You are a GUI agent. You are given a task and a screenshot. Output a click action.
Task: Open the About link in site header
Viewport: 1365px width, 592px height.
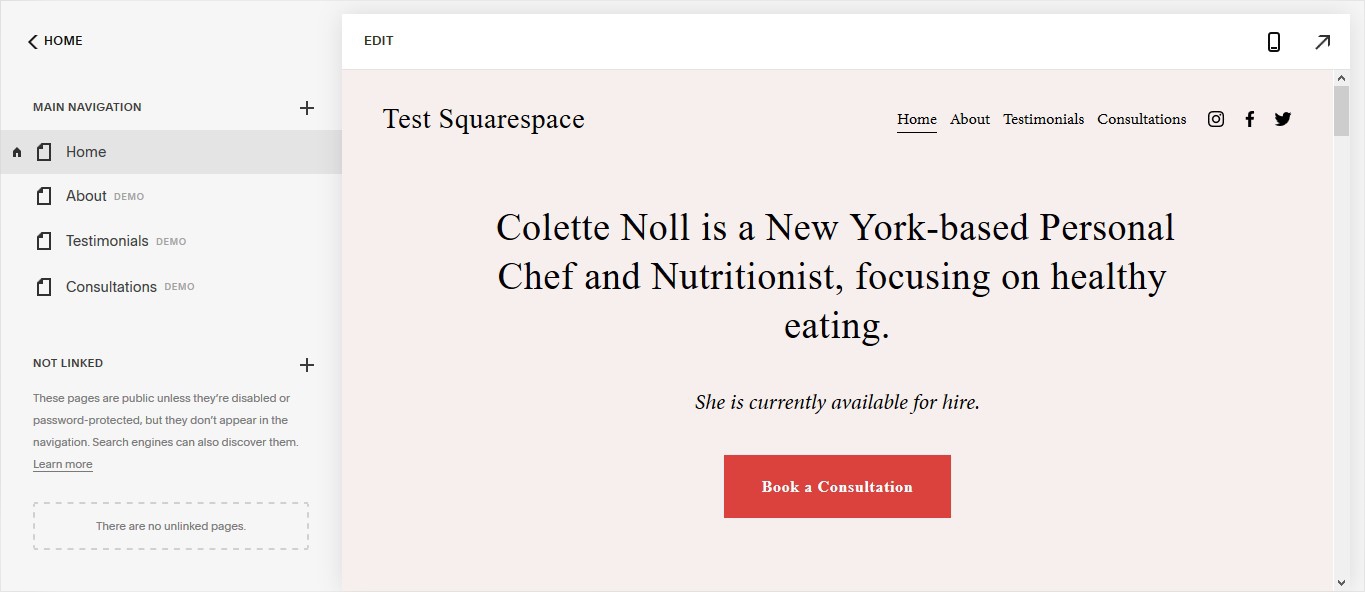click(x=970, y=119)
